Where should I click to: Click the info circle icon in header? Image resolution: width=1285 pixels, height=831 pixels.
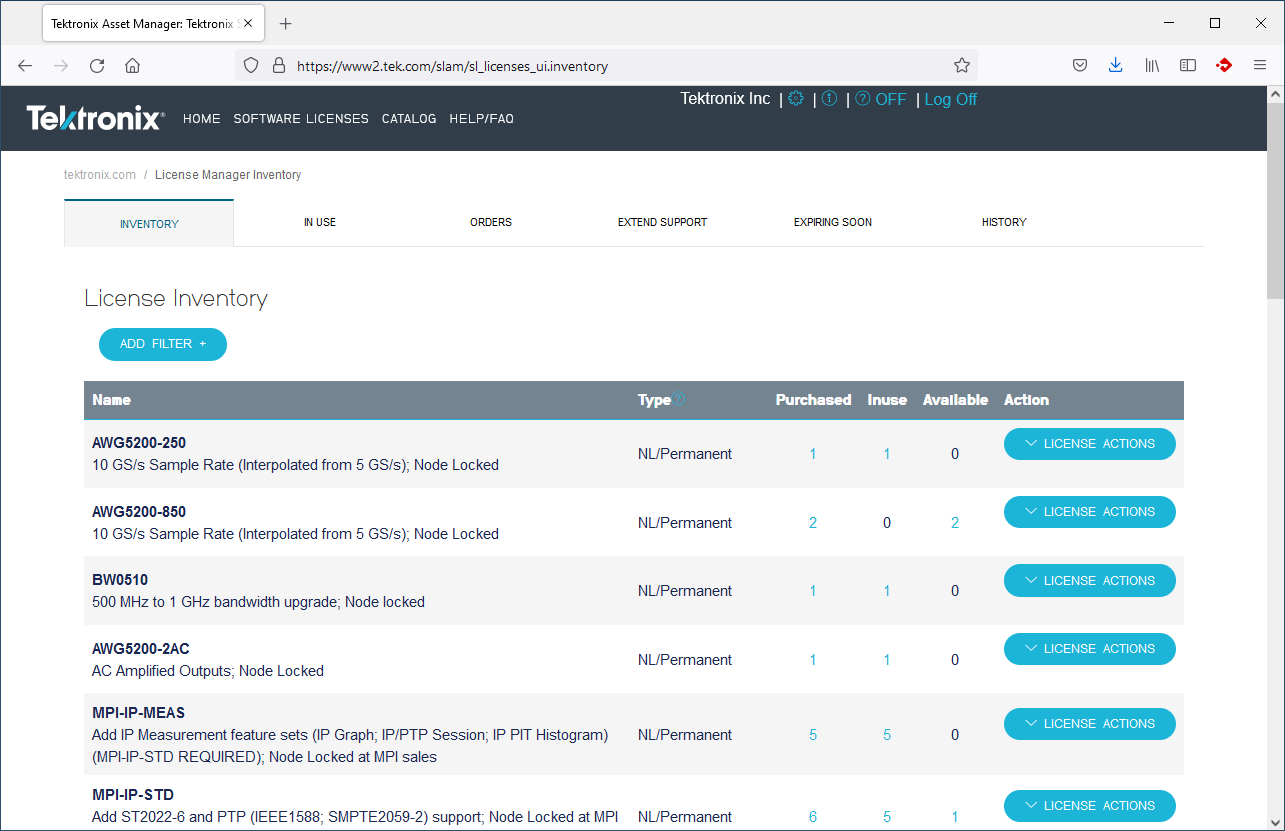(829, 99)
